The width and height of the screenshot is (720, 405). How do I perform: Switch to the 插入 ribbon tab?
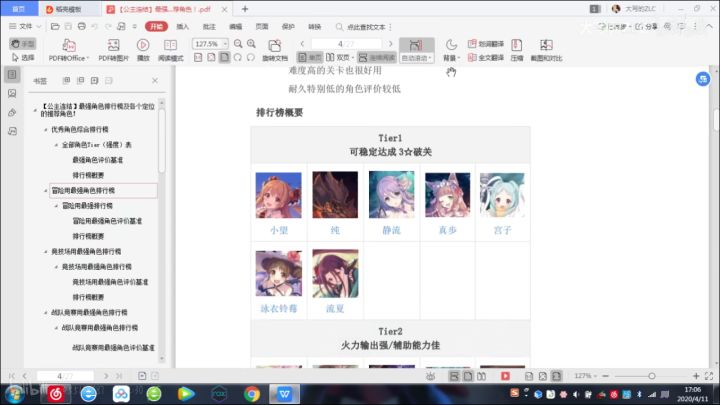click(x=182, y=27)
